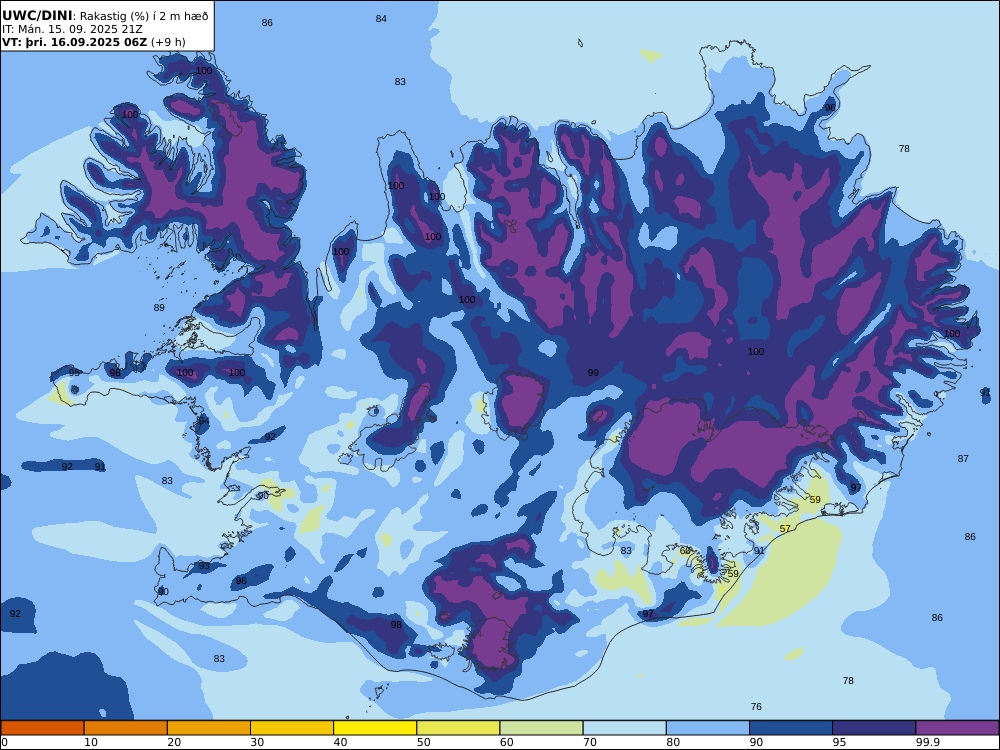Click the '(+9 h)' forecast offset label

click(168, 42)
